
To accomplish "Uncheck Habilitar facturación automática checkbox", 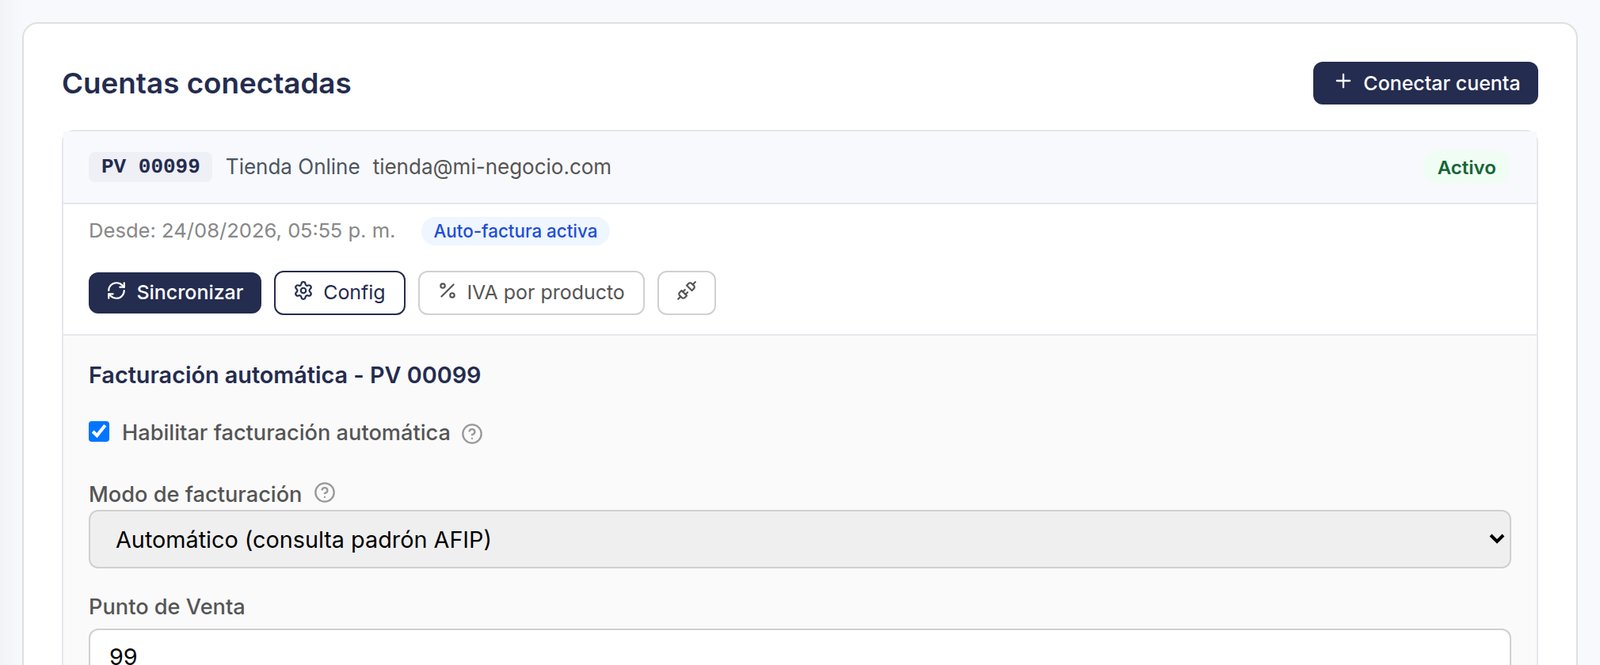I will (99, 432).
